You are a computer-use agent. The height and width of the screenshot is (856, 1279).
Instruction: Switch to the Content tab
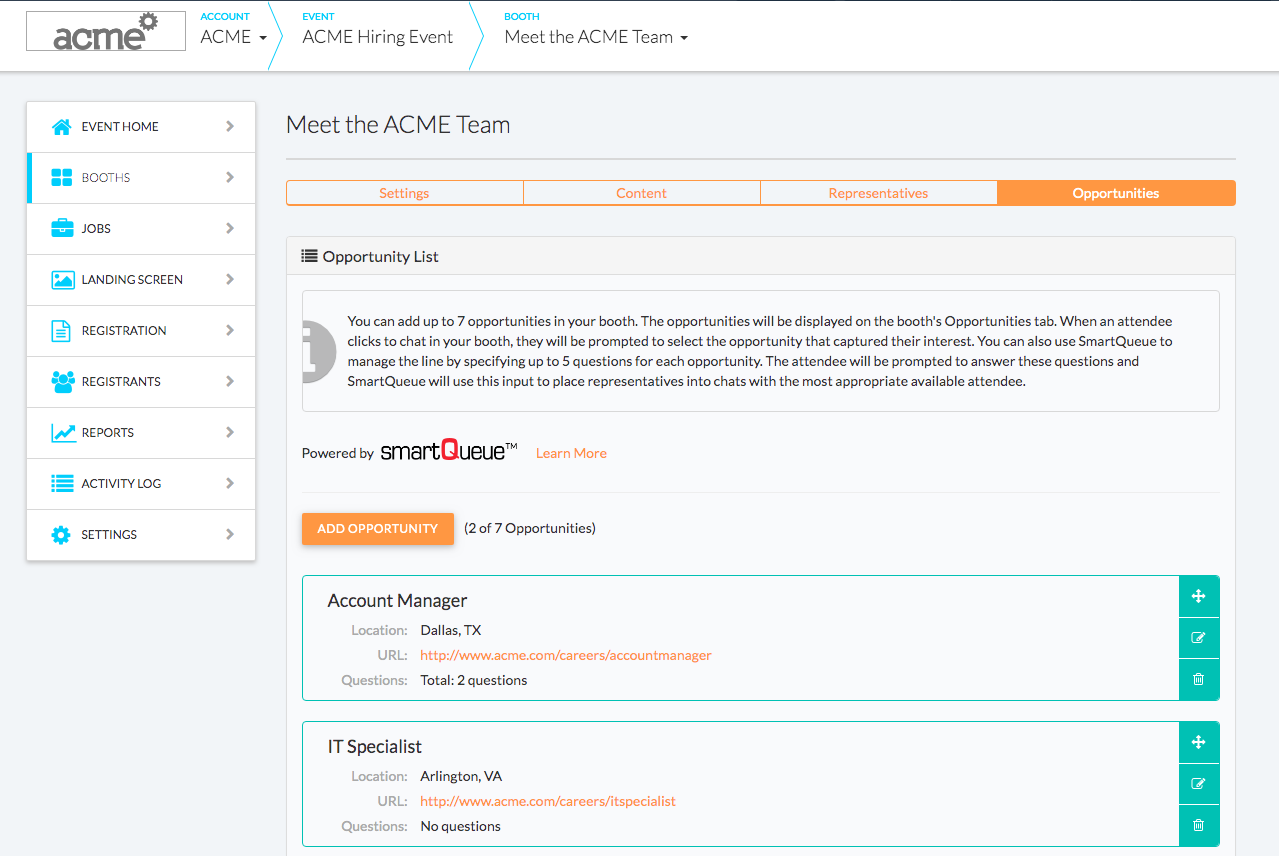coord(641,193)
